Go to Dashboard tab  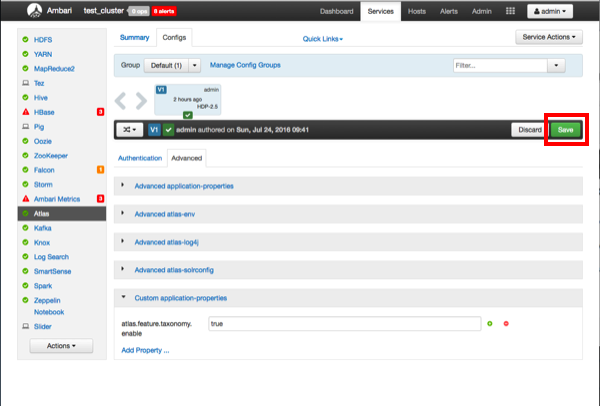[337, 11]
